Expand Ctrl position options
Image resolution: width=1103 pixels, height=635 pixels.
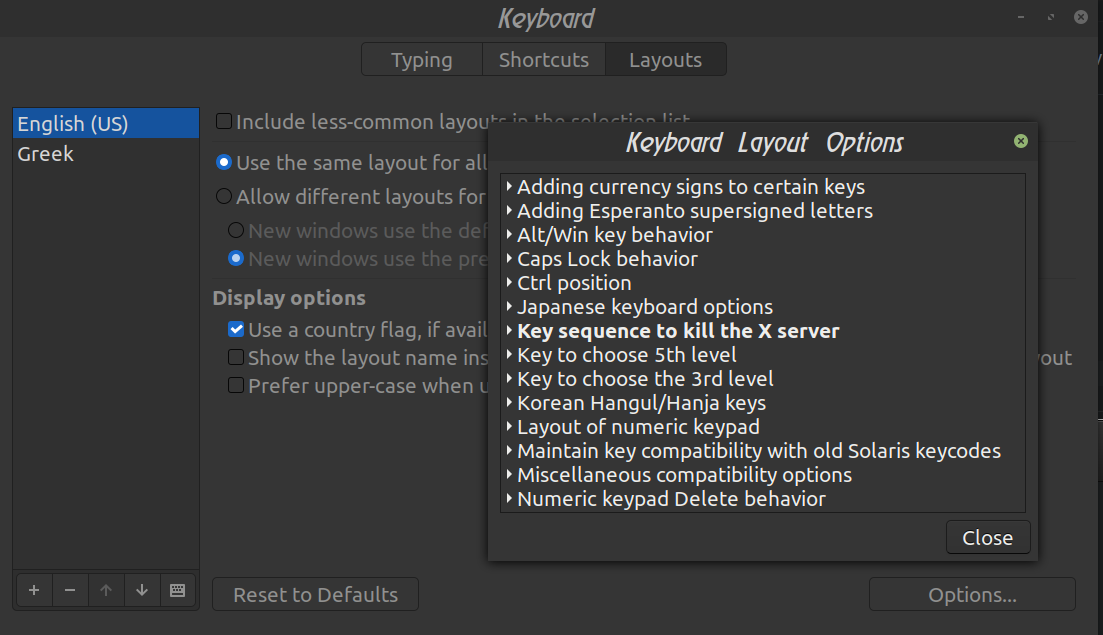tap(509, 282)
